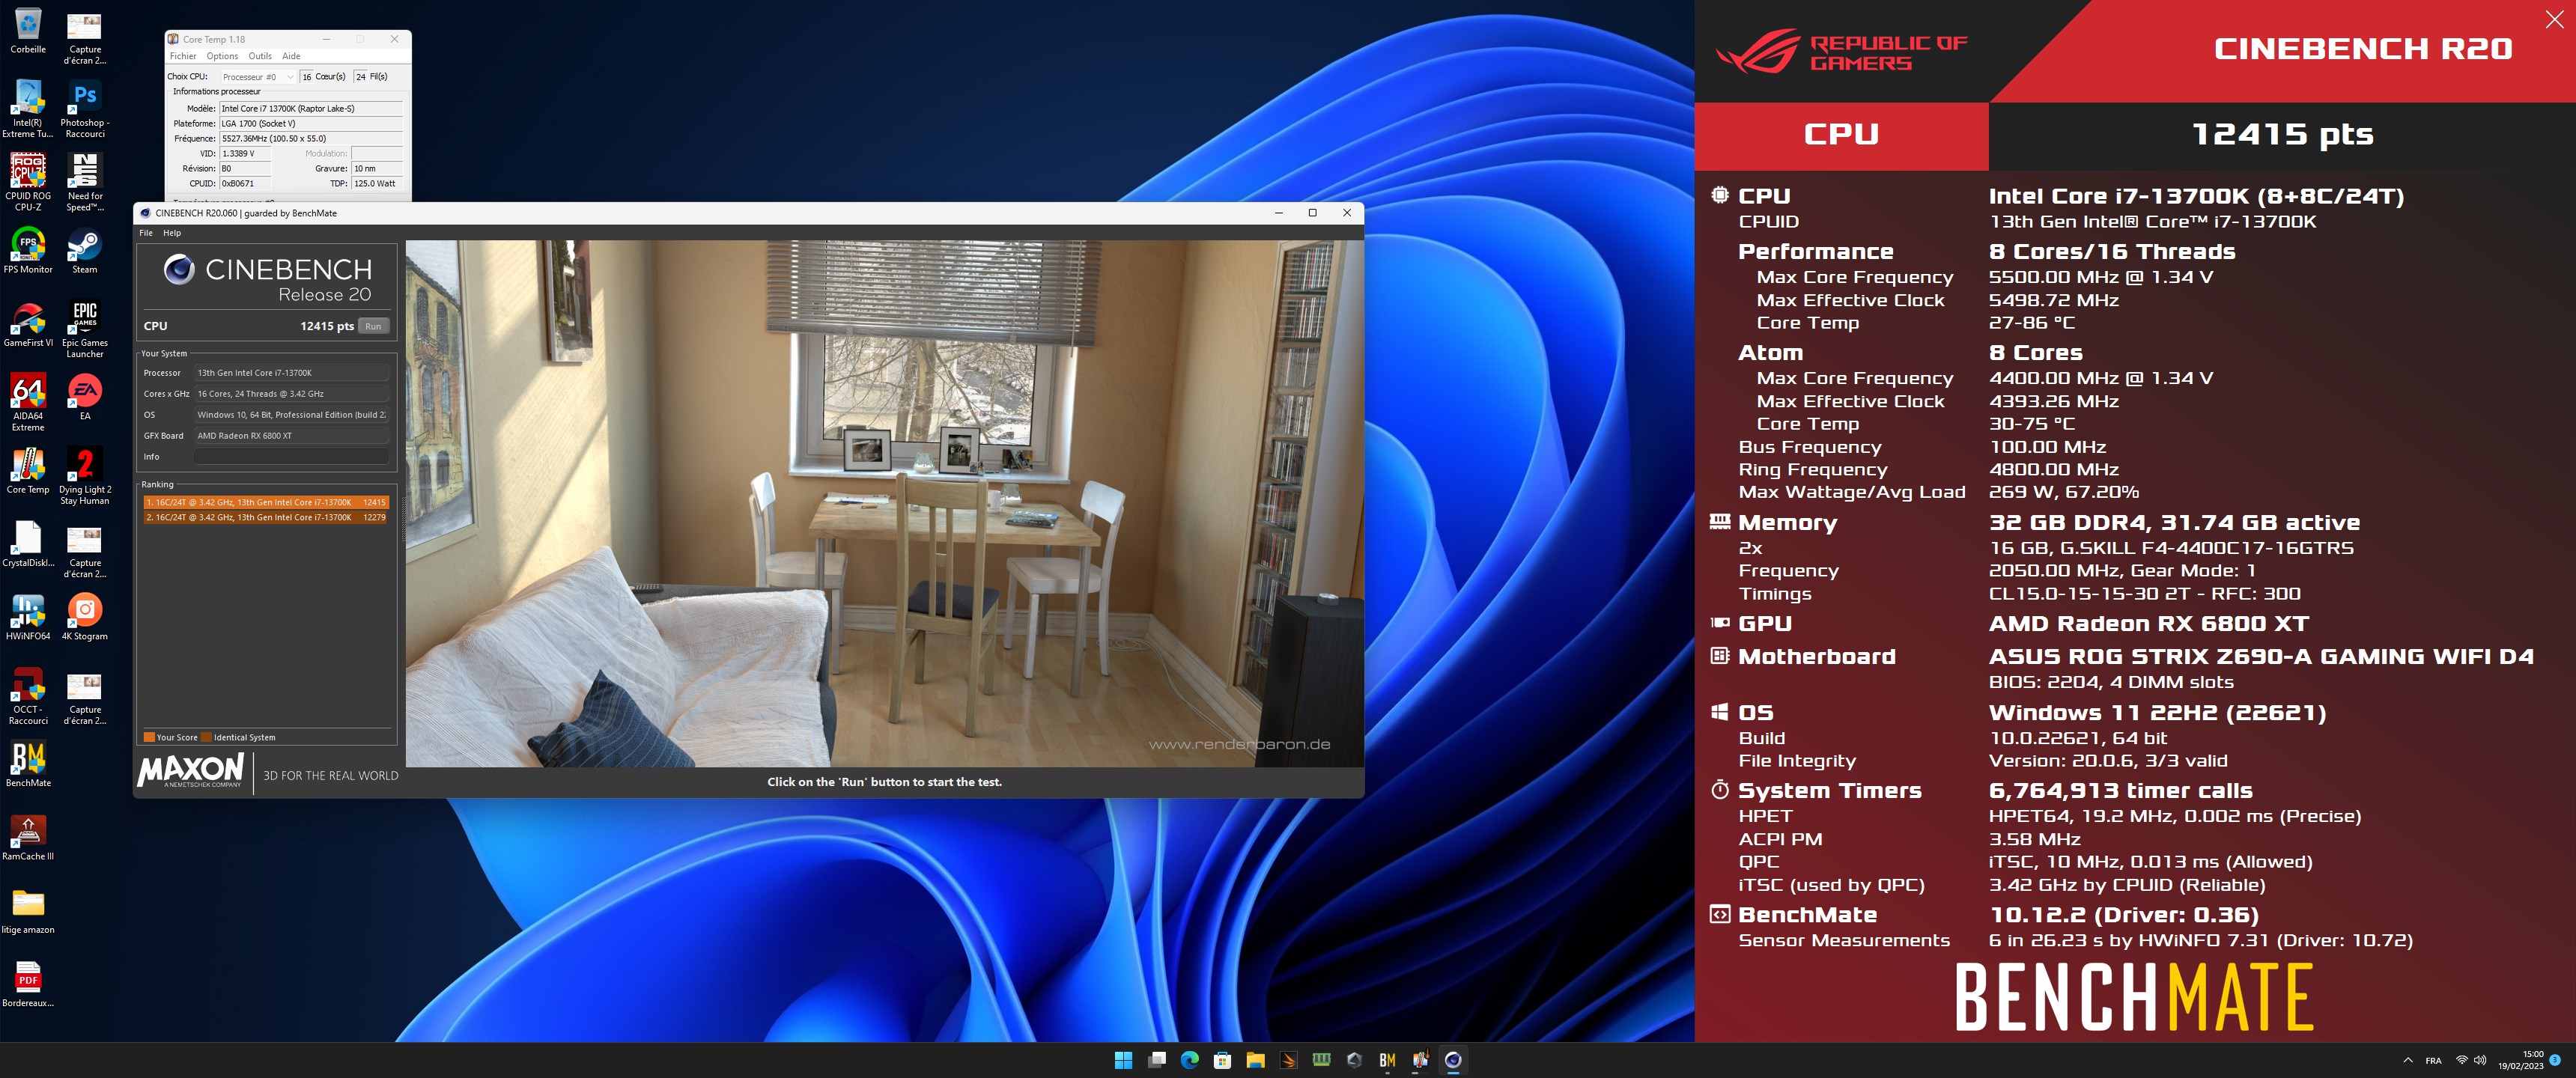Launch RamCache III desktop shortcut
2576x1078 pixels.
click(28, 837)
